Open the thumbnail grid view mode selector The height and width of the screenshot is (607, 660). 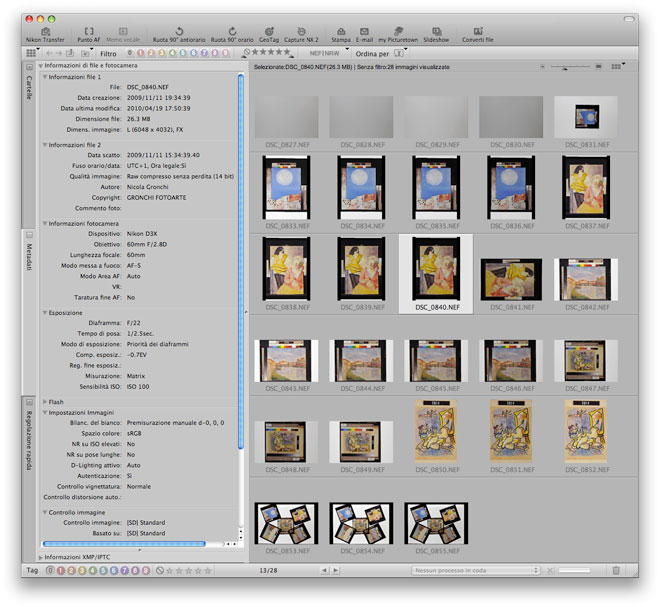coord(32,53)
